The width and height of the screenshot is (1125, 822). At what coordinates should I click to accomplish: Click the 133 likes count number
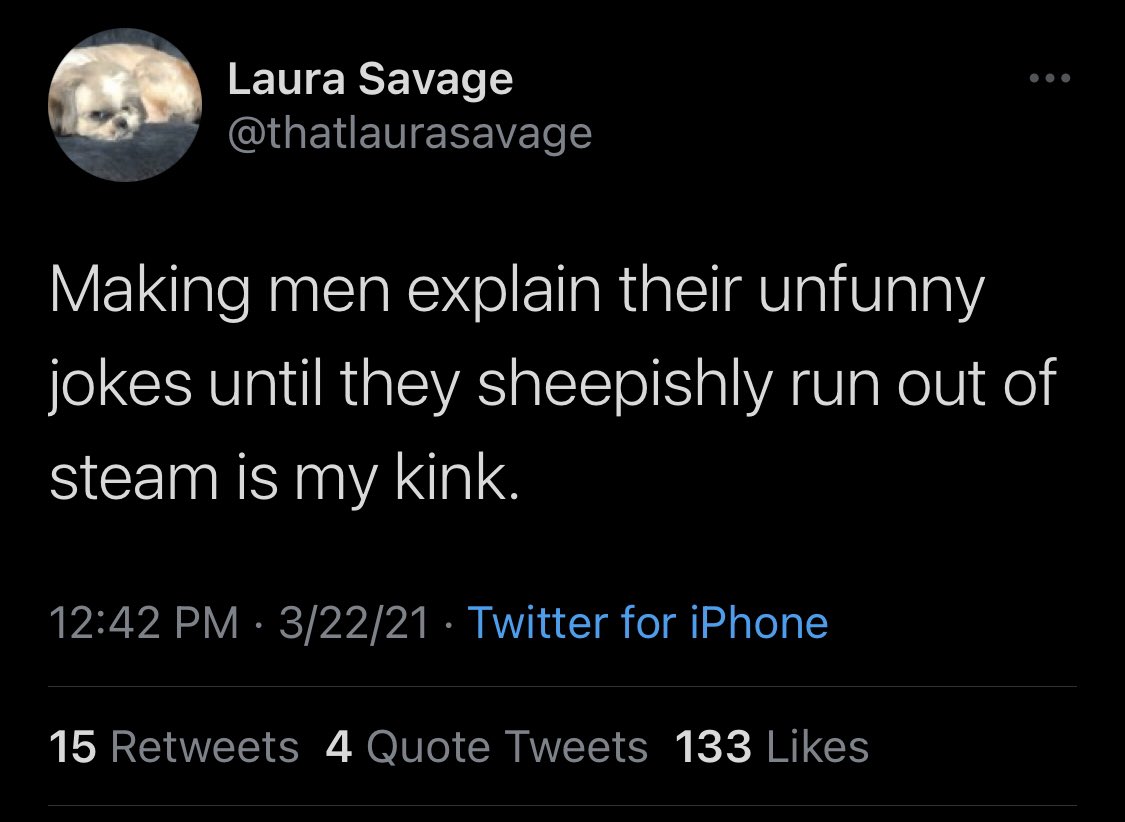coord(713,747)
